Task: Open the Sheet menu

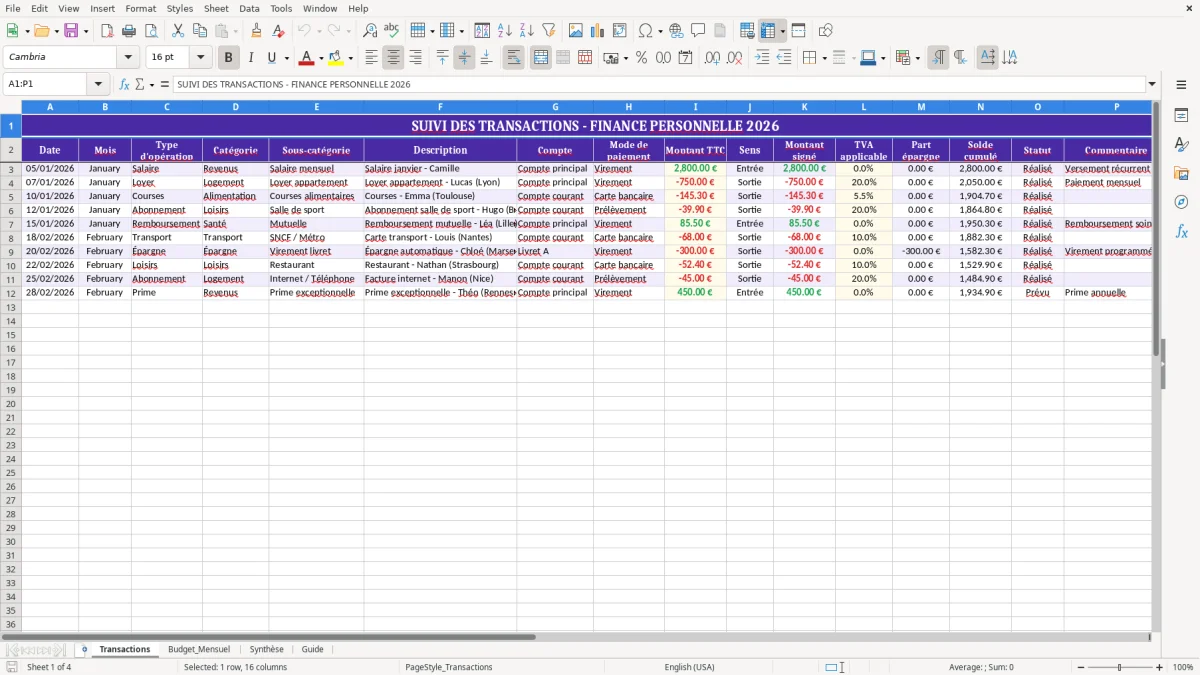Action: (216, 8)
